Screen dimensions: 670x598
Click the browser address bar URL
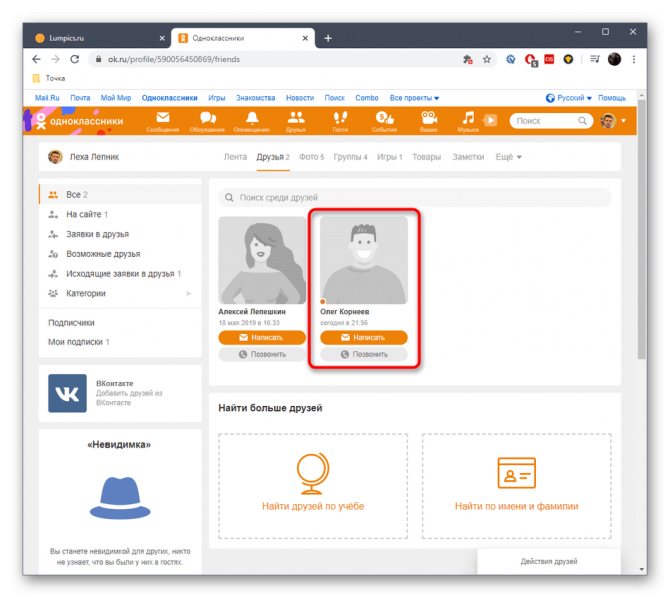click(x=174, y=59)
